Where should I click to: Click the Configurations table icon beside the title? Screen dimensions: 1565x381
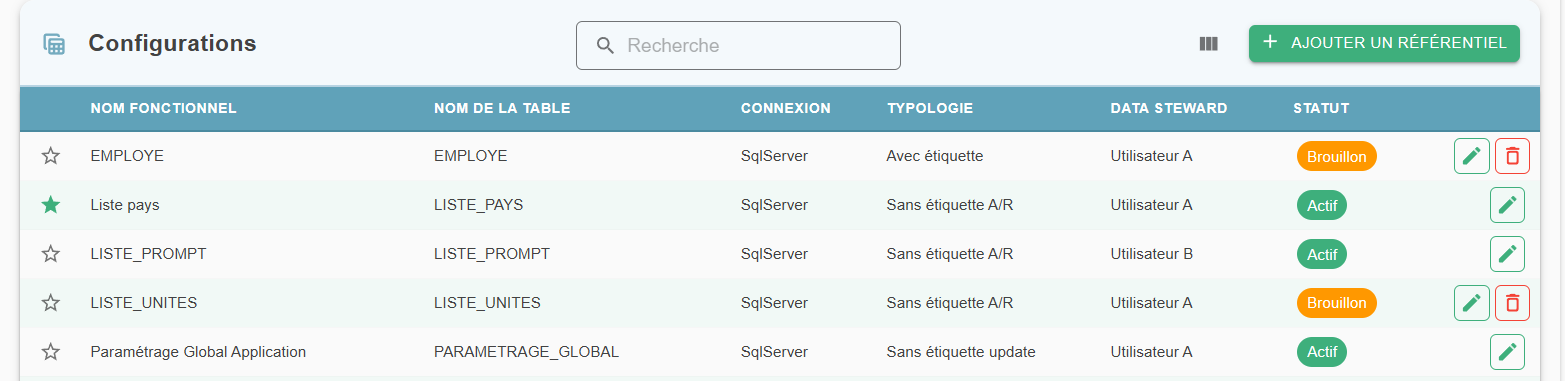click(54, 44)
